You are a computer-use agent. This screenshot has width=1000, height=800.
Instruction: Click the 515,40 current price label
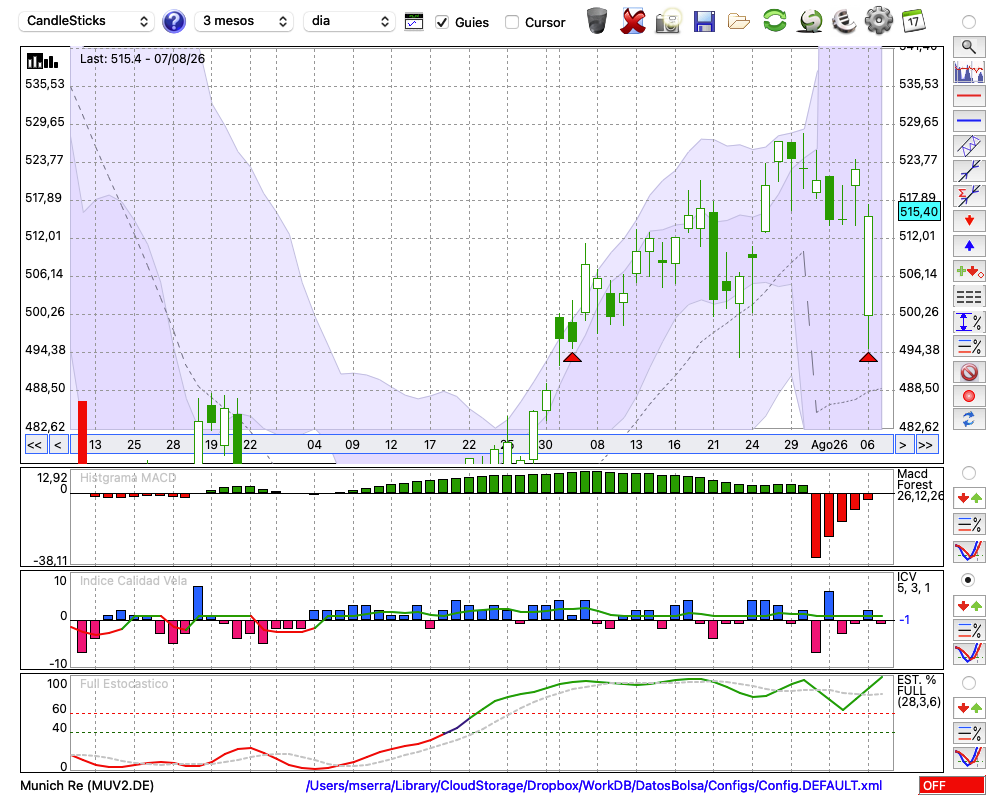(919, 212)
